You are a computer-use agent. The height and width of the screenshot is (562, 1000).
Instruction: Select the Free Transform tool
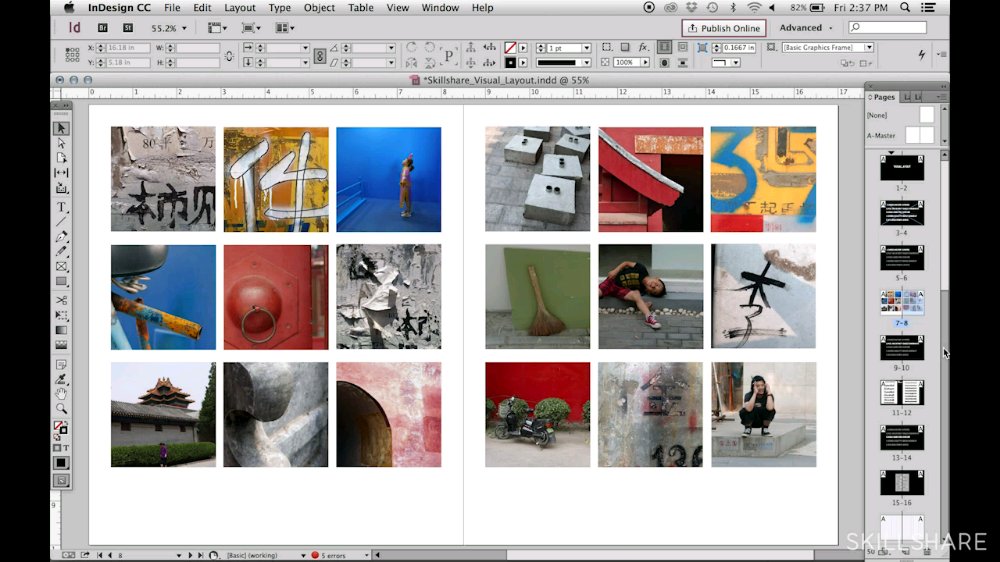61,315
